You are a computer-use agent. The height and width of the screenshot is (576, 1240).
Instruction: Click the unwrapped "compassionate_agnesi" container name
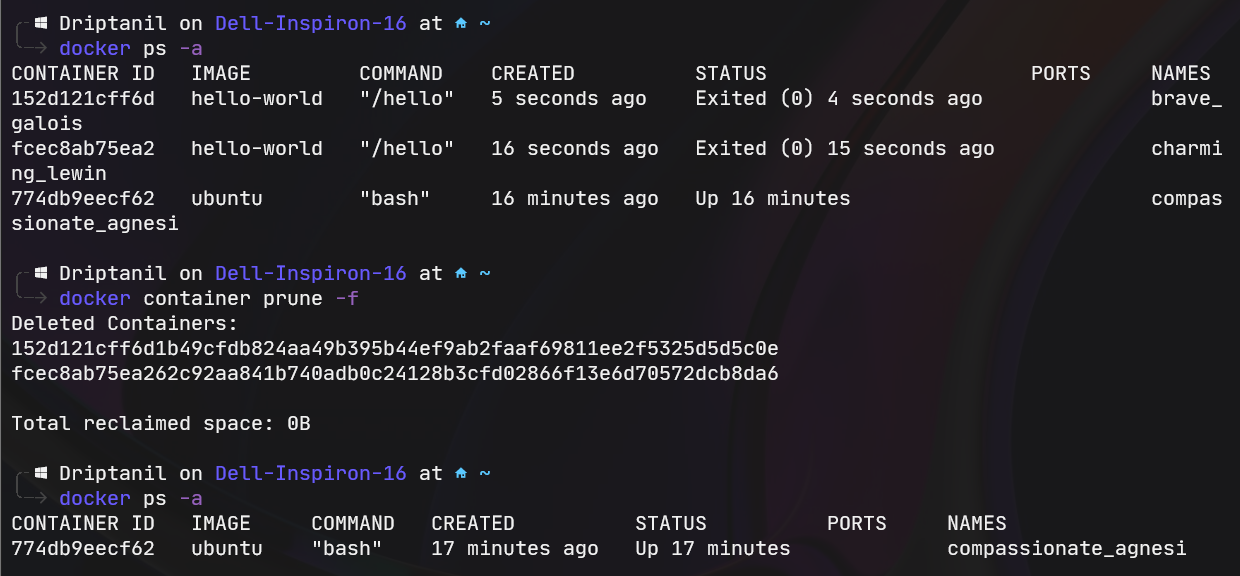click(x=1066, y=548)
